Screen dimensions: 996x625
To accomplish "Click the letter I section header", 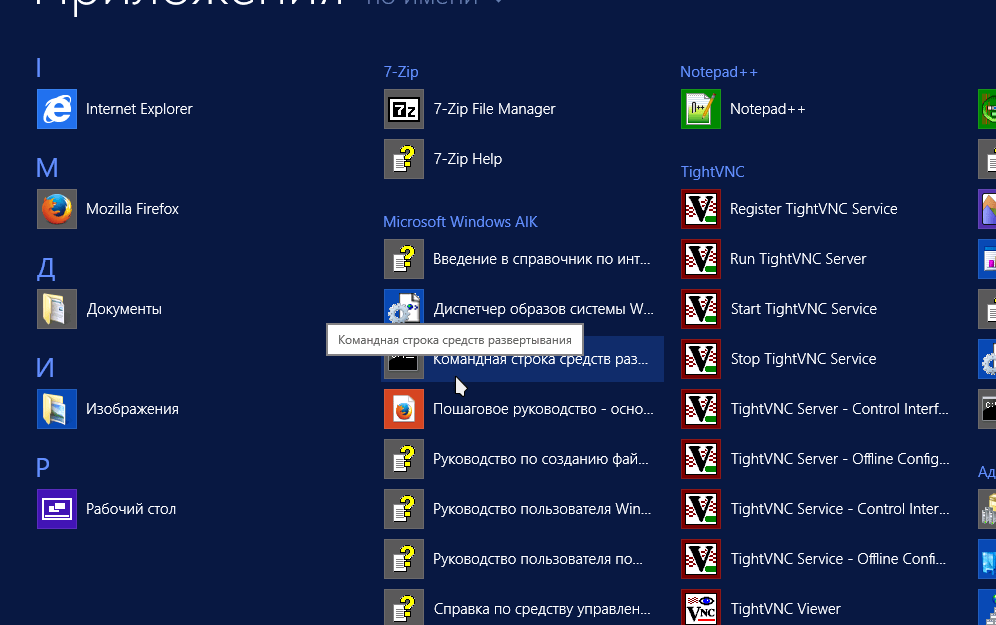I will coord(39,68).
